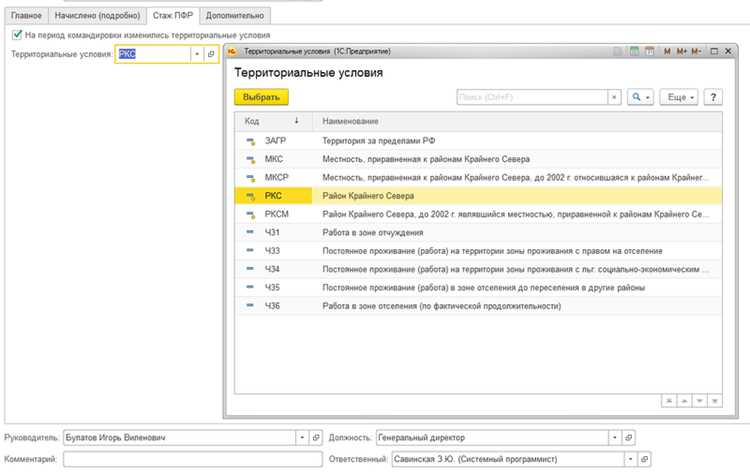Viewport: 750px width, 474px height.
Task: Click the M- memory icon in title bar
Action: pyautogui.click(x=696, y=51)
